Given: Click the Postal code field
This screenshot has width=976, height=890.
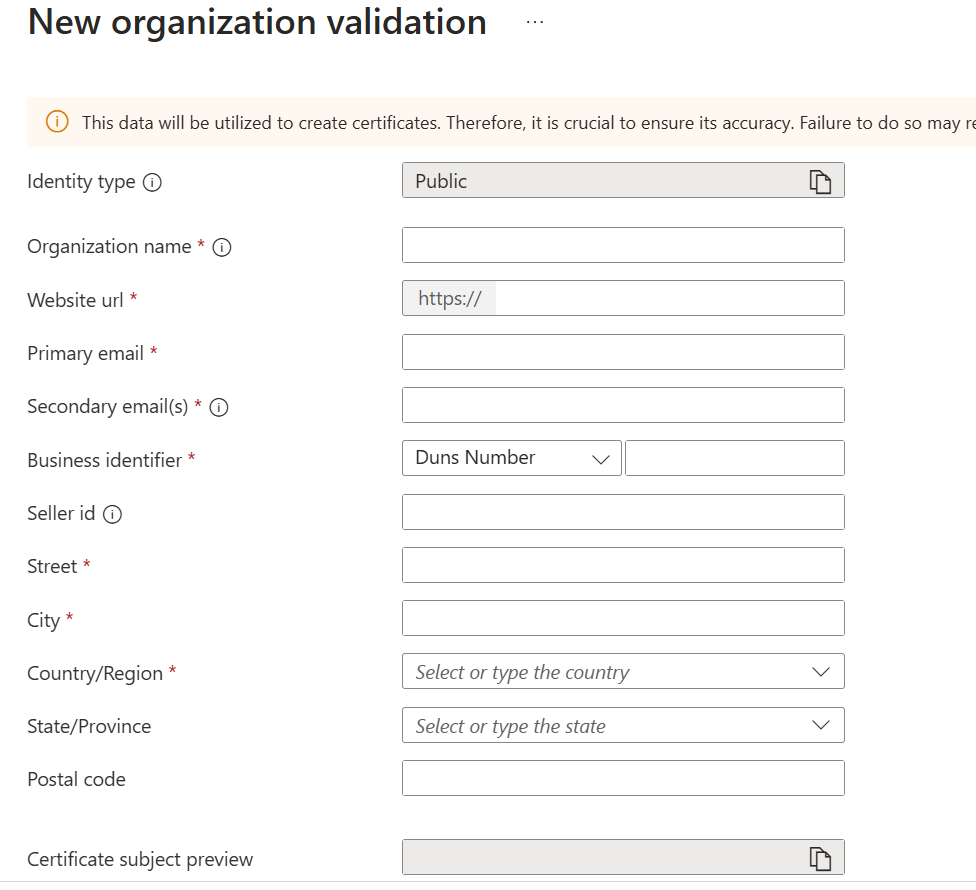Looking at the screenshot, I should [622, 778].
